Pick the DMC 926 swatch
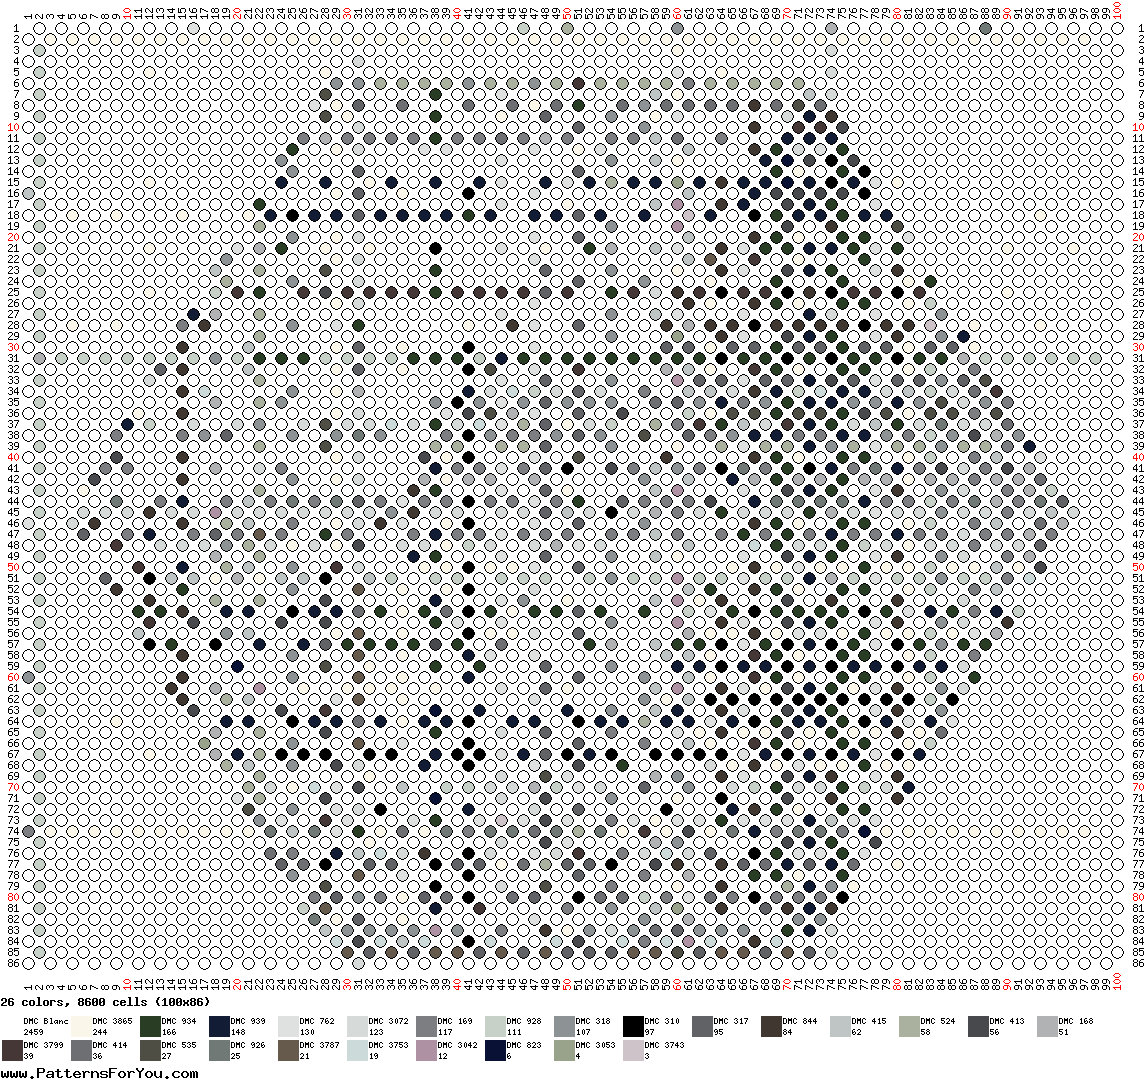This screenshot has height=1082, width=1148. pos(219,1051)
